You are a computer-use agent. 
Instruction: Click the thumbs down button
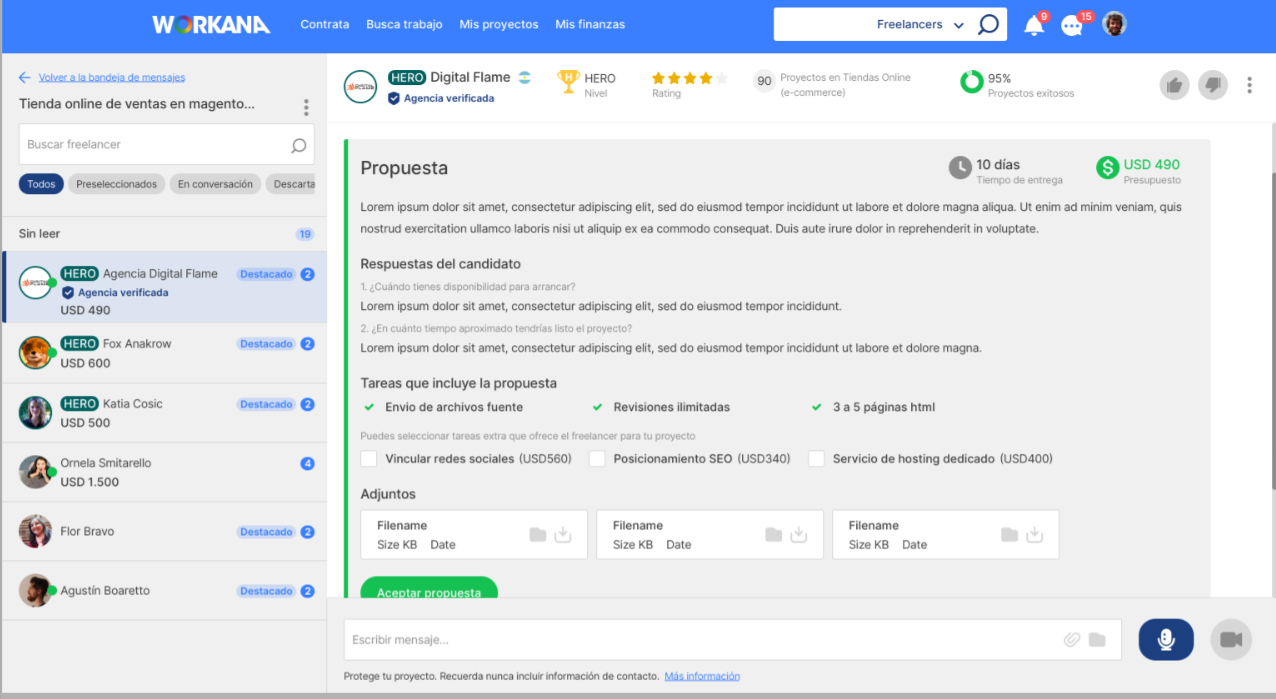[x=1211, y=85]
